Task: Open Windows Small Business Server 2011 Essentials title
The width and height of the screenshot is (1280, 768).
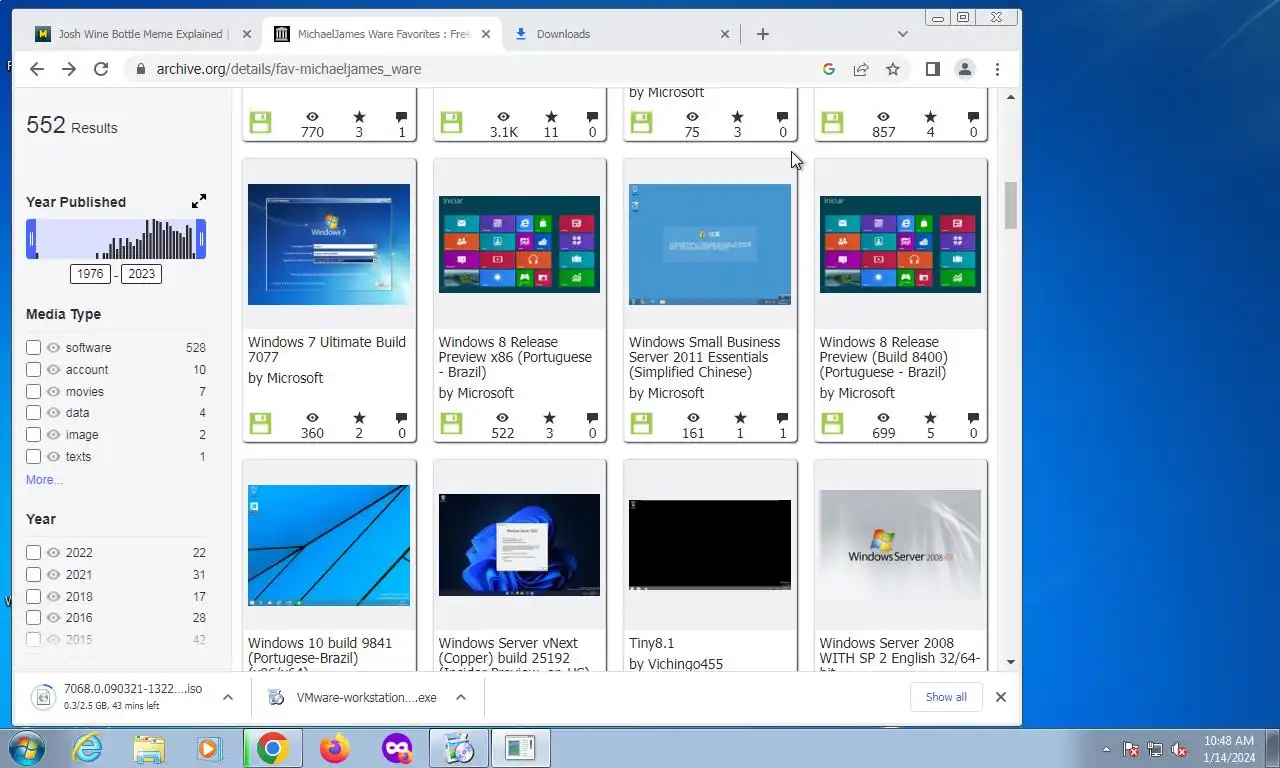Action: point(705,357)
